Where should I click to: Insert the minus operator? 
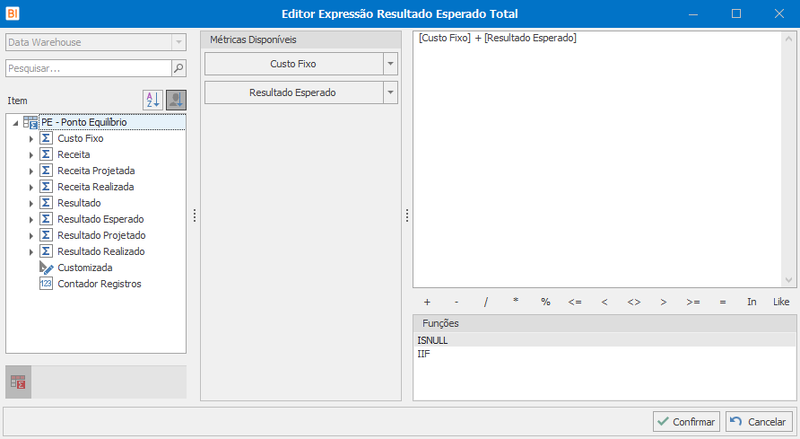456,302
